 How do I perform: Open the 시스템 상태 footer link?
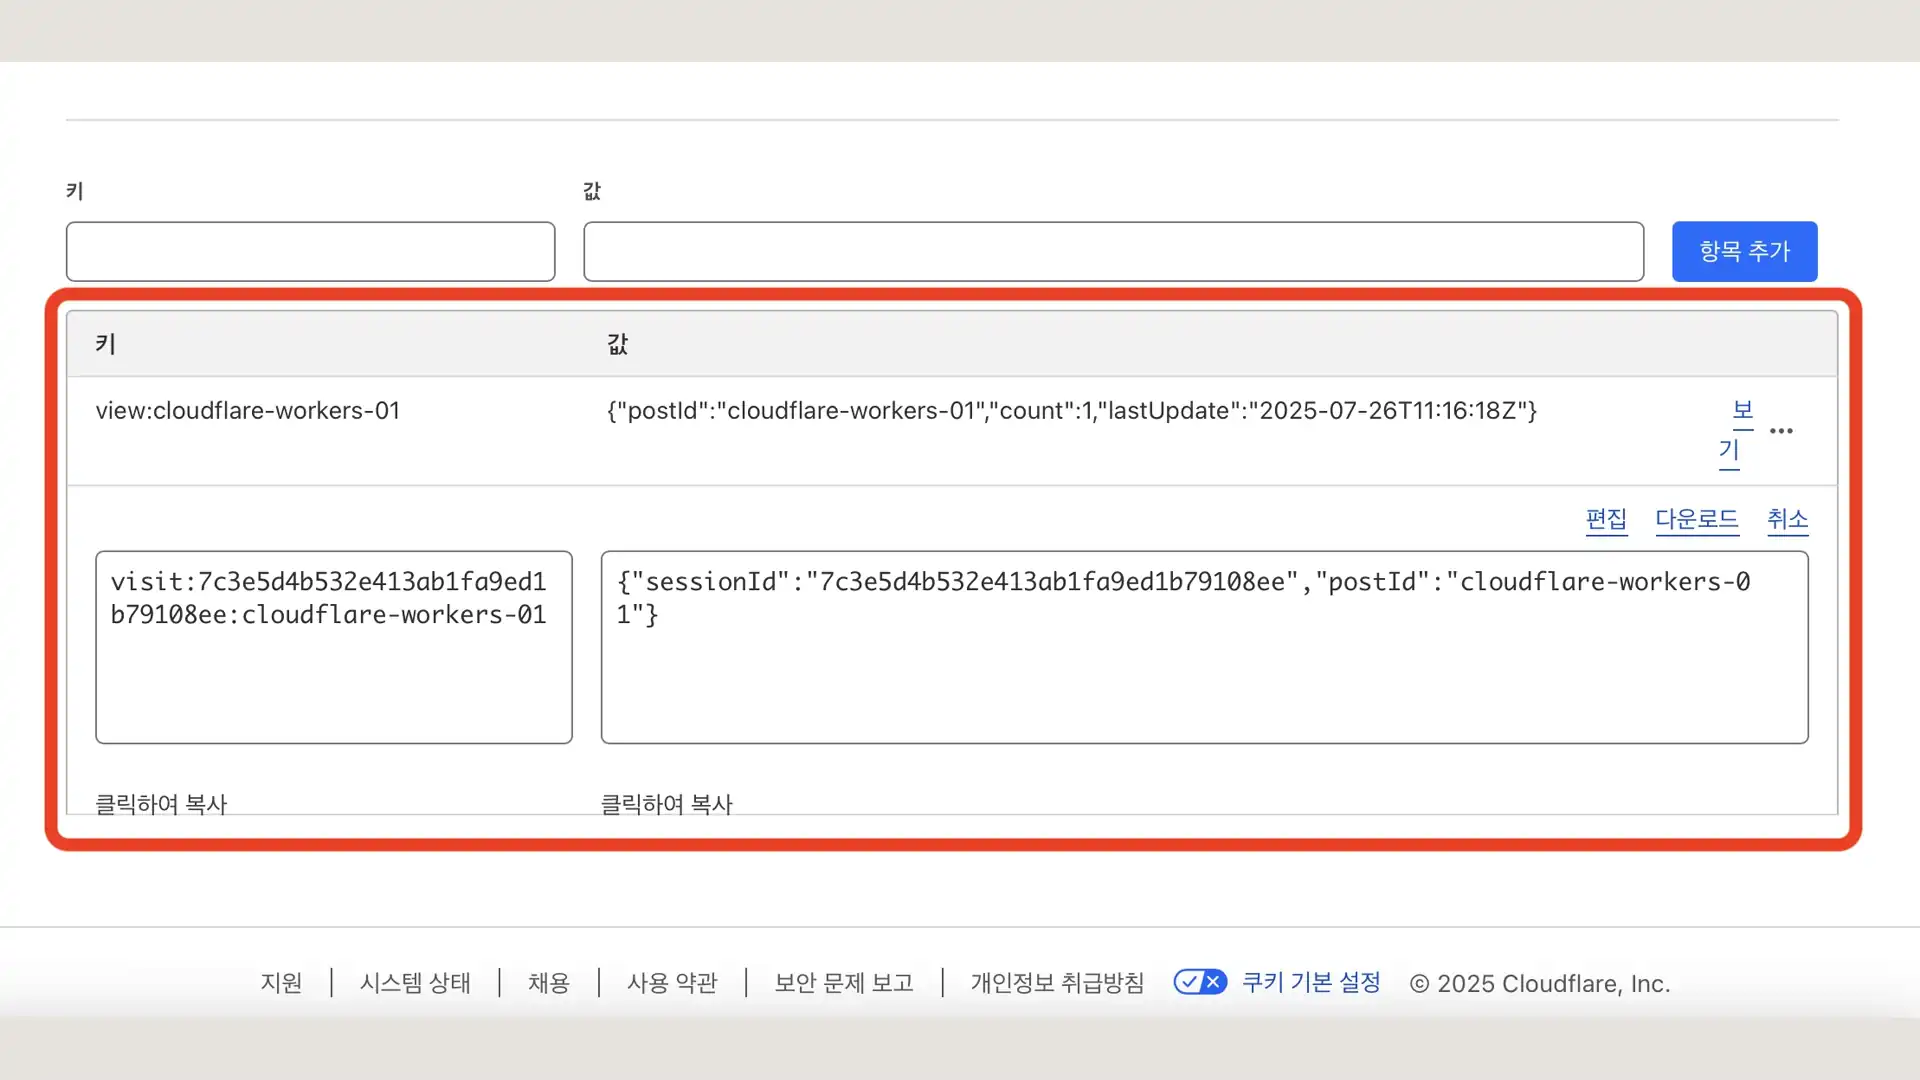click(415, 983)
